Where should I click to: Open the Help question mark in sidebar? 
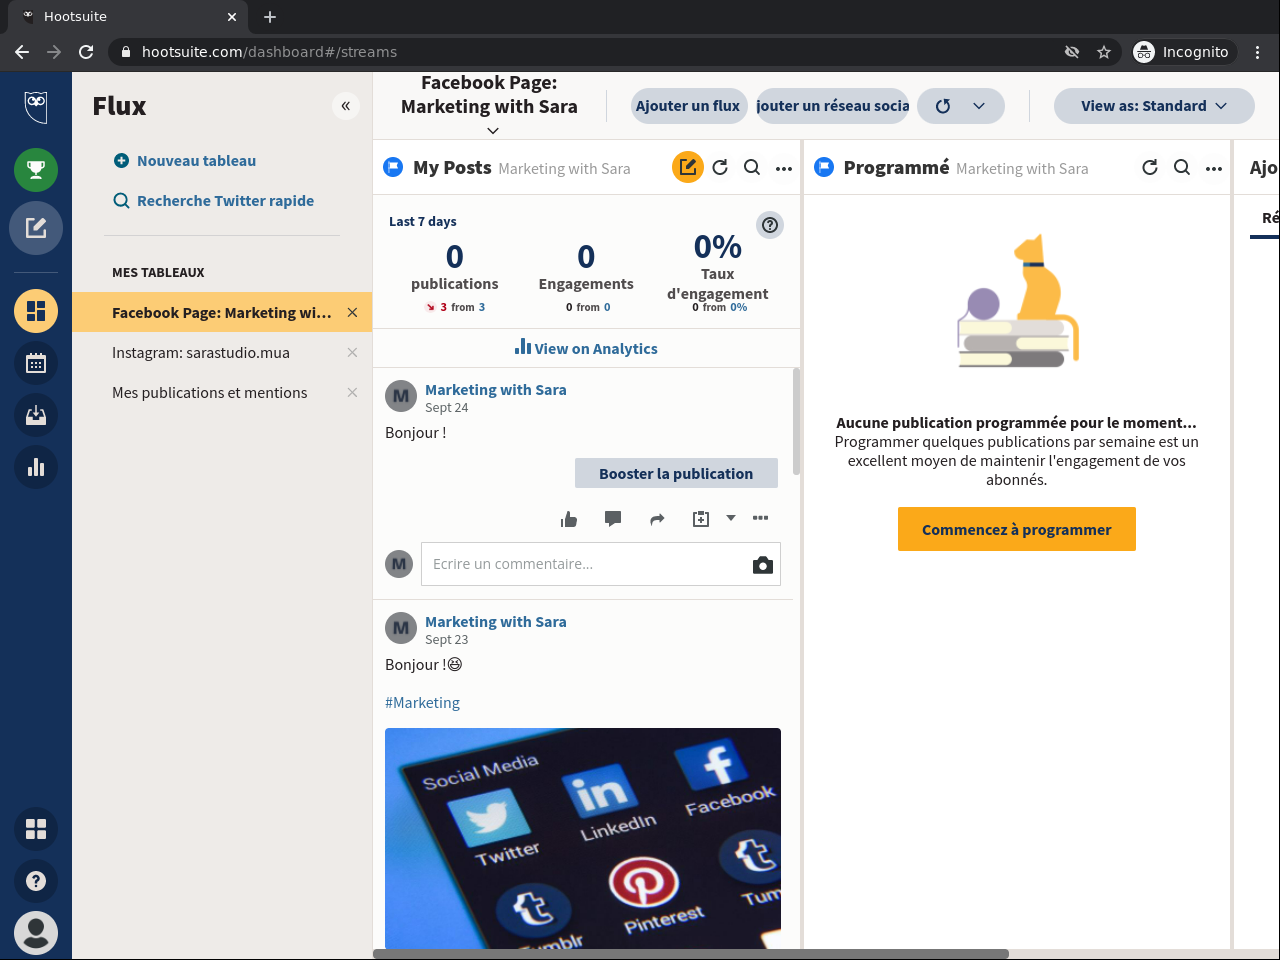(x=36, y=881)
